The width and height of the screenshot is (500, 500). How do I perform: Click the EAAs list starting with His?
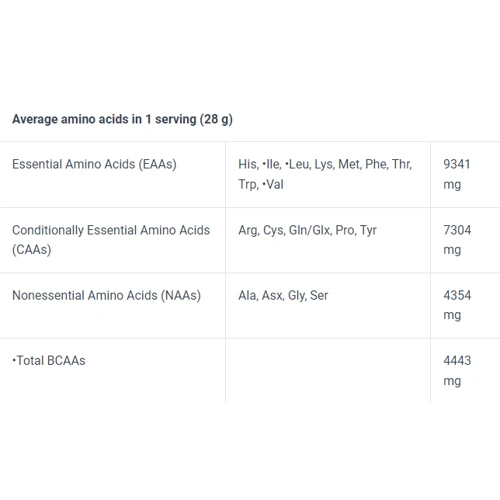(325, 174)
